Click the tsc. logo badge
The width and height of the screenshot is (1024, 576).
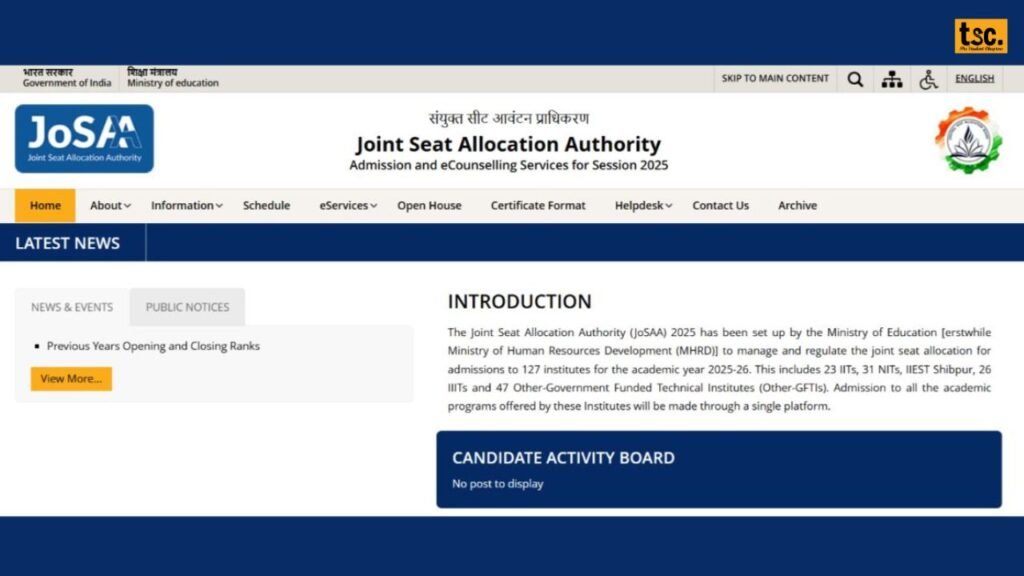click(980, 35)
